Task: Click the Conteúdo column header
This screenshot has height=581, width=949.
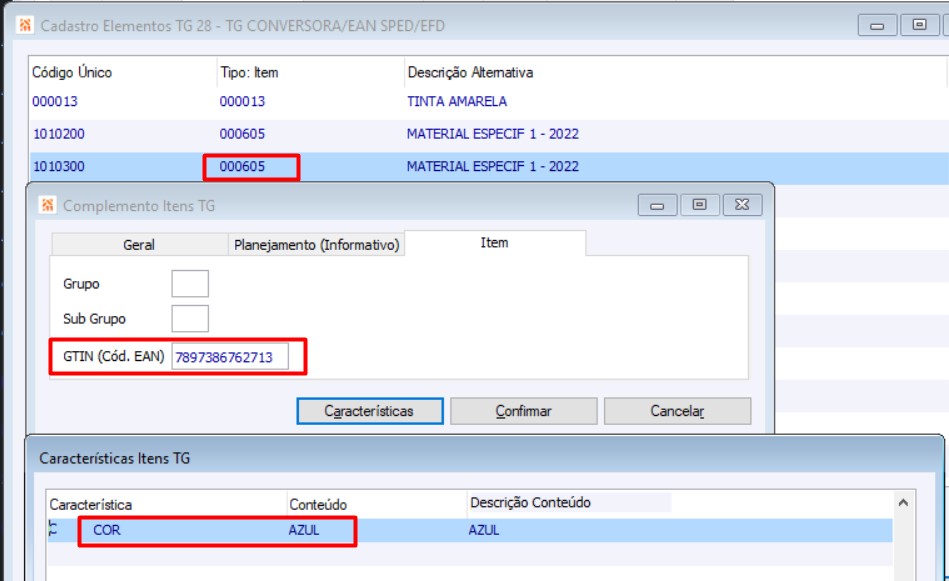Action: (x=318, y=504)
